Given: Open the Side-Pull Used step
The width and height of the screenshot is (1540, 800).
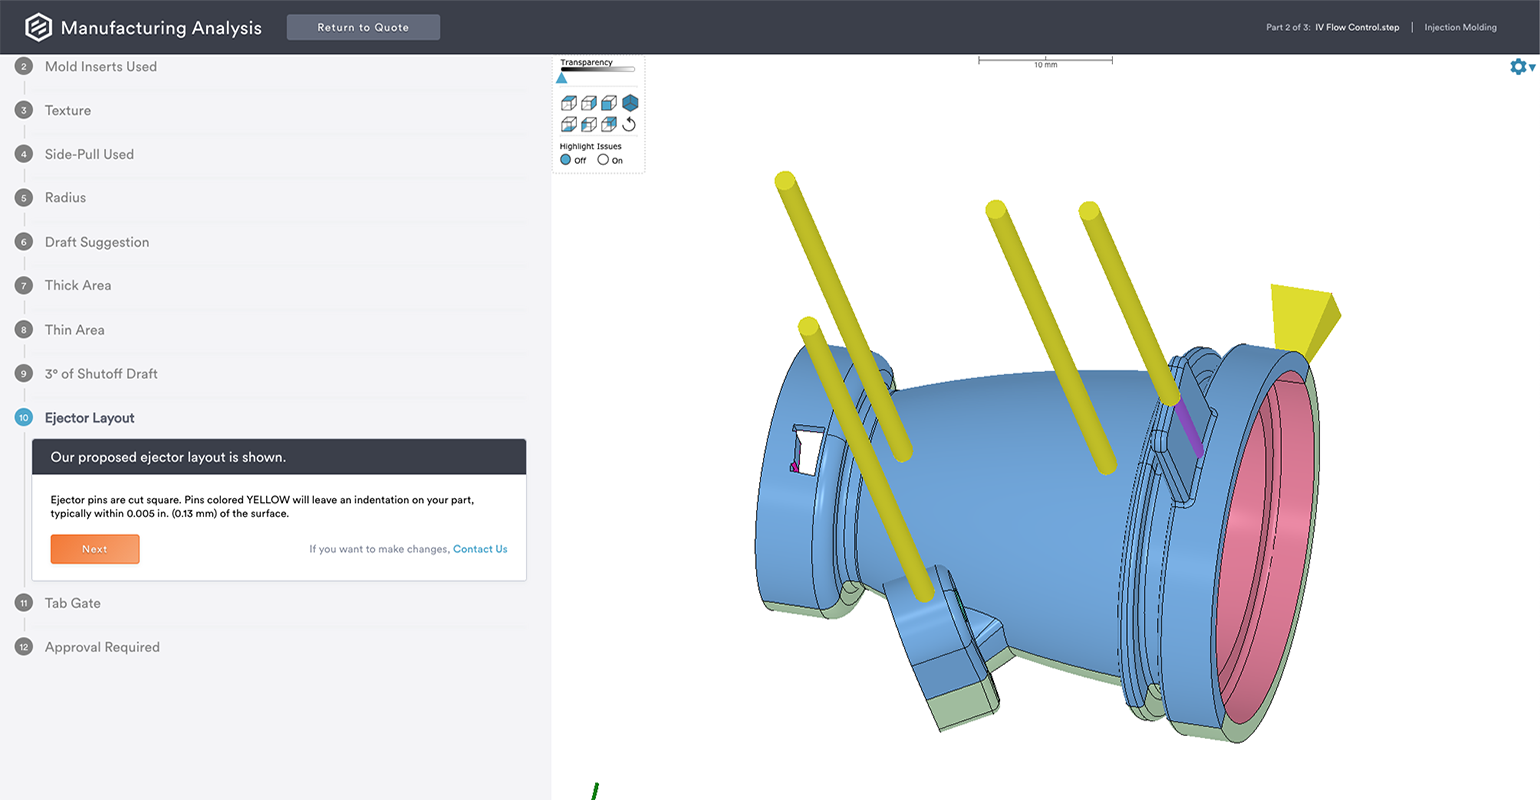Looking at the screenshot, I should point(89,154).
